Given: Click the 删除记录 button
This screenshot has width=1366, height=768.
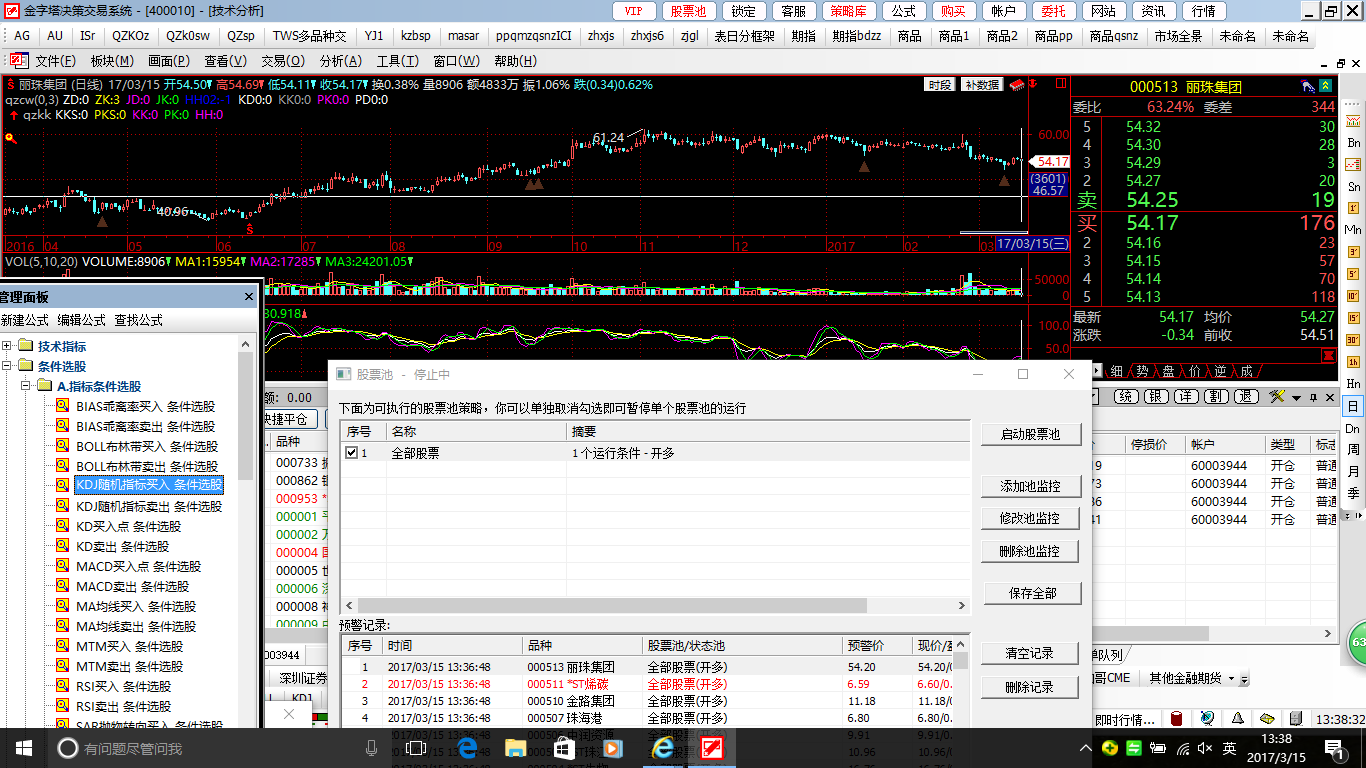Looking at the screenshot, I should (1030, 687).
